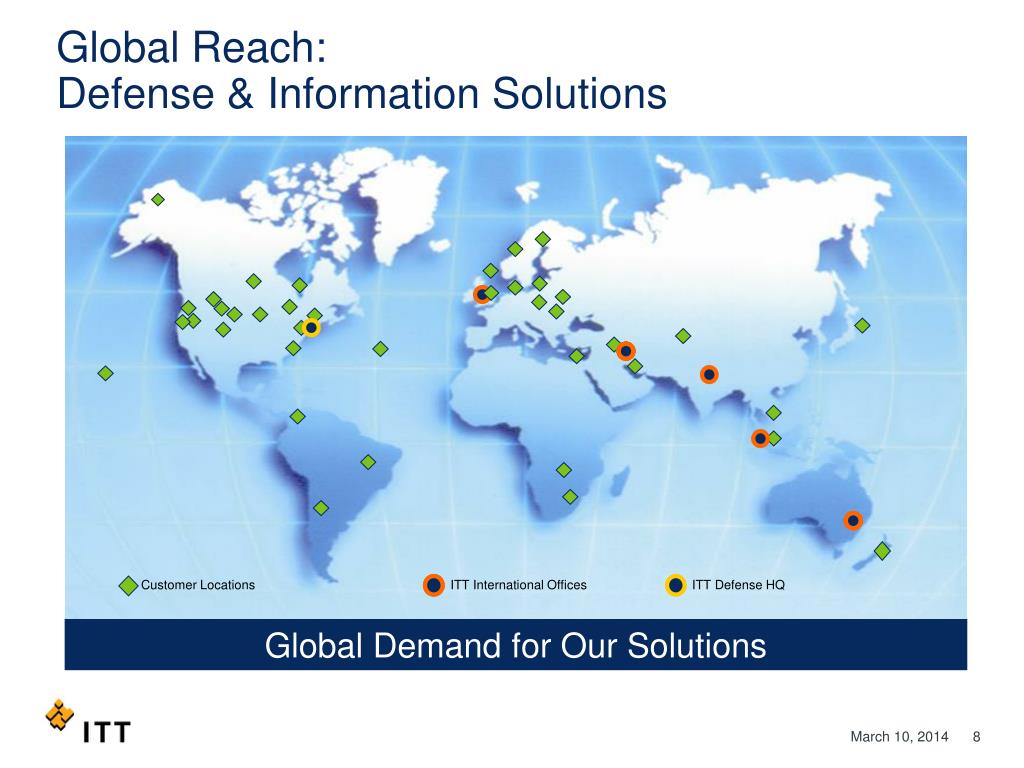Screen dimensions: 1024x768
Task: Select the 'ITT Defense HQ' legend label
Action: (x=738, y=585)
